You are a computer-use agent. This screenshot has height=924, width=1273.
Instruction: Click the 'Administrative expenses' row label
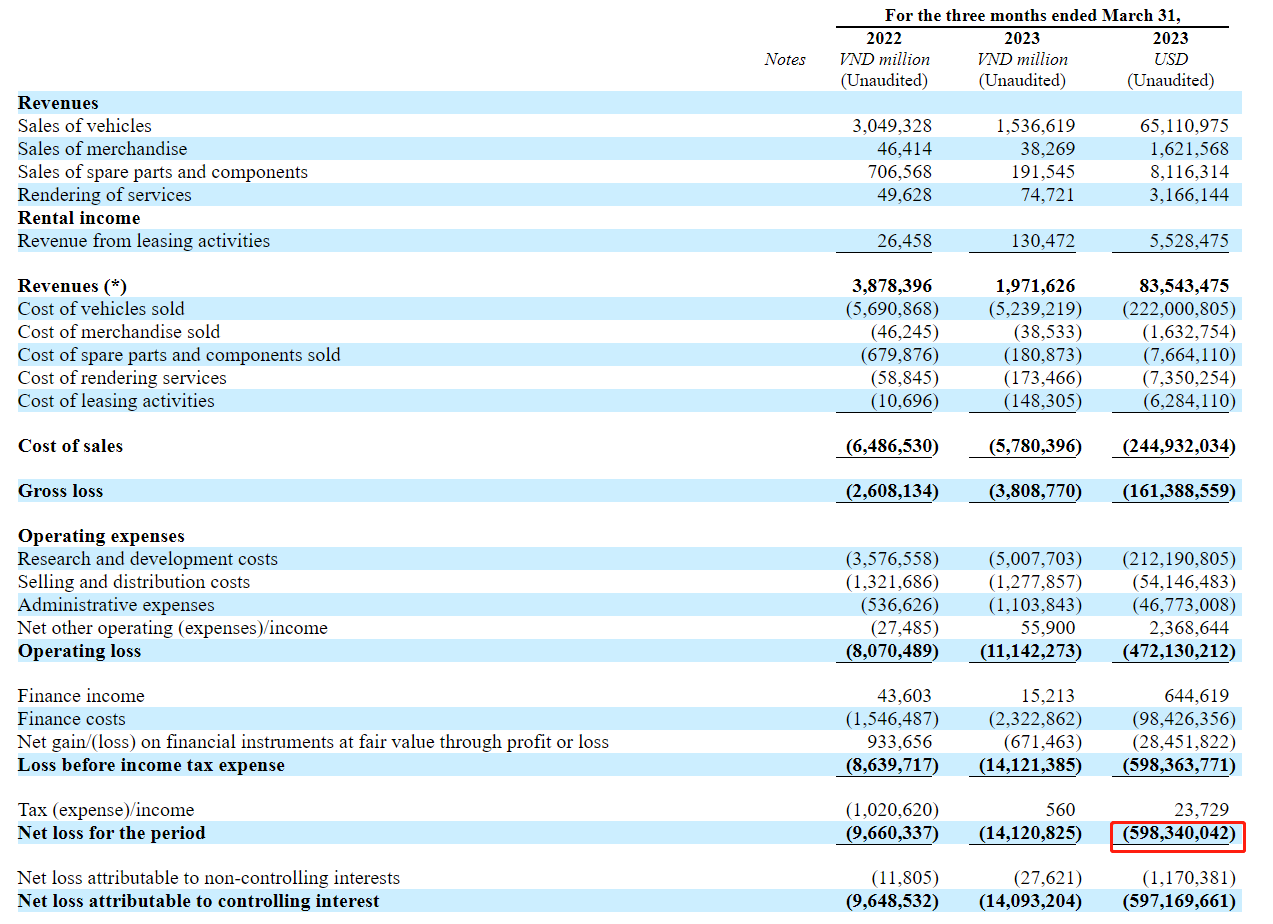click(116, 605)
